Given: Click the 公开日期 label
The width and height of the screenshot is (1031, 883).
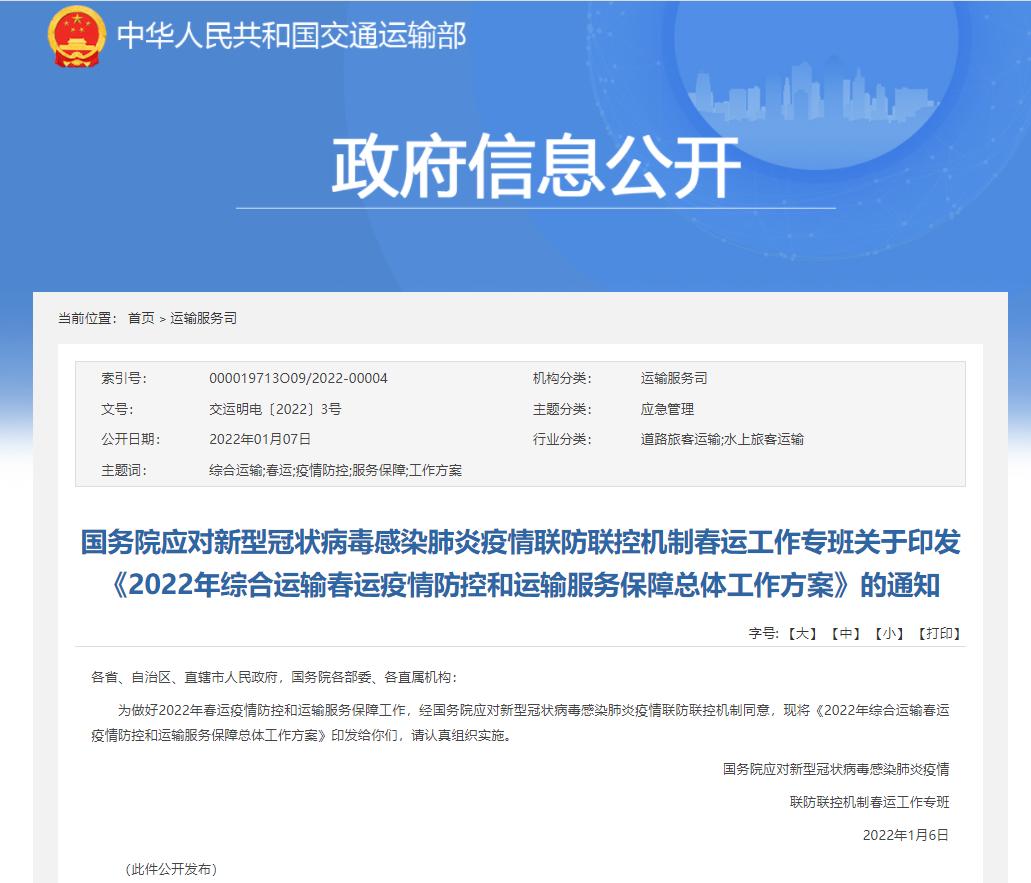Looking at the screenshot, I should click(x=131, y=439).
